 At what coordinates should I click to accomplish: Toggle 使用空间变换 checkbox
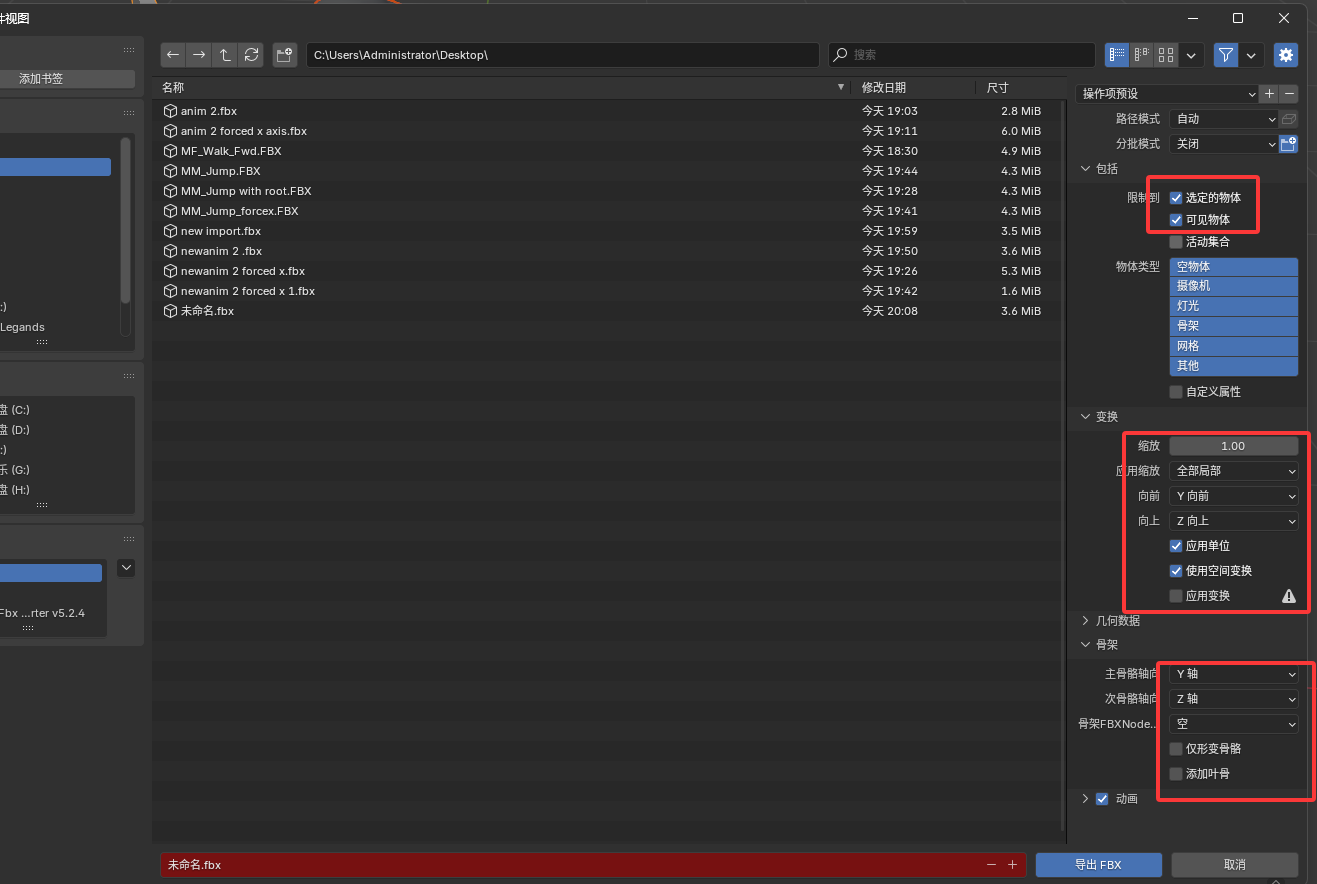click(1176, 571)
